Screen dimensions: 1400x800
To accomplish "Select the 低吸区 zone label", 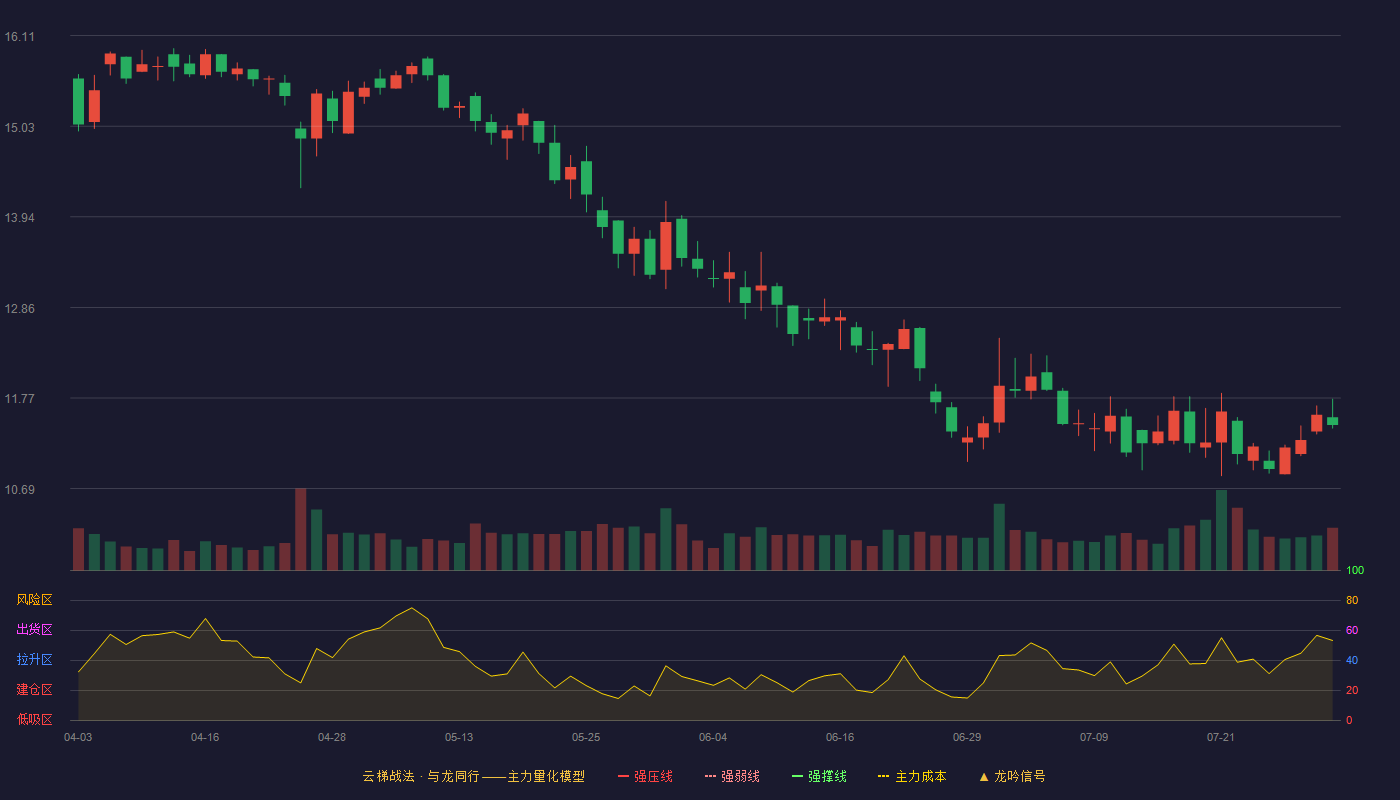I will (x=35, y=720).
